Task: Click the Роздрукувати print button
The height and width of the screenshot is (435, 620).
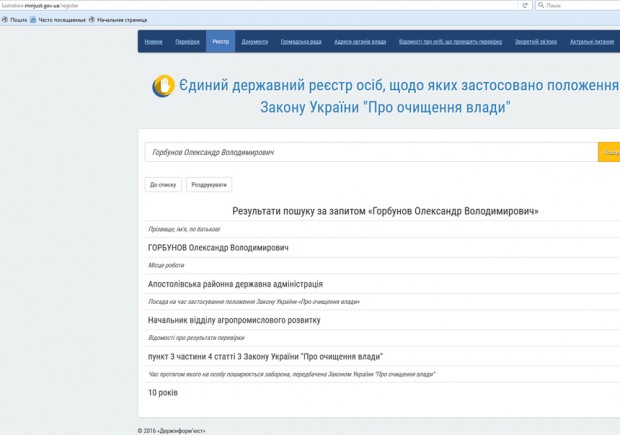Action: pos(210,185)
